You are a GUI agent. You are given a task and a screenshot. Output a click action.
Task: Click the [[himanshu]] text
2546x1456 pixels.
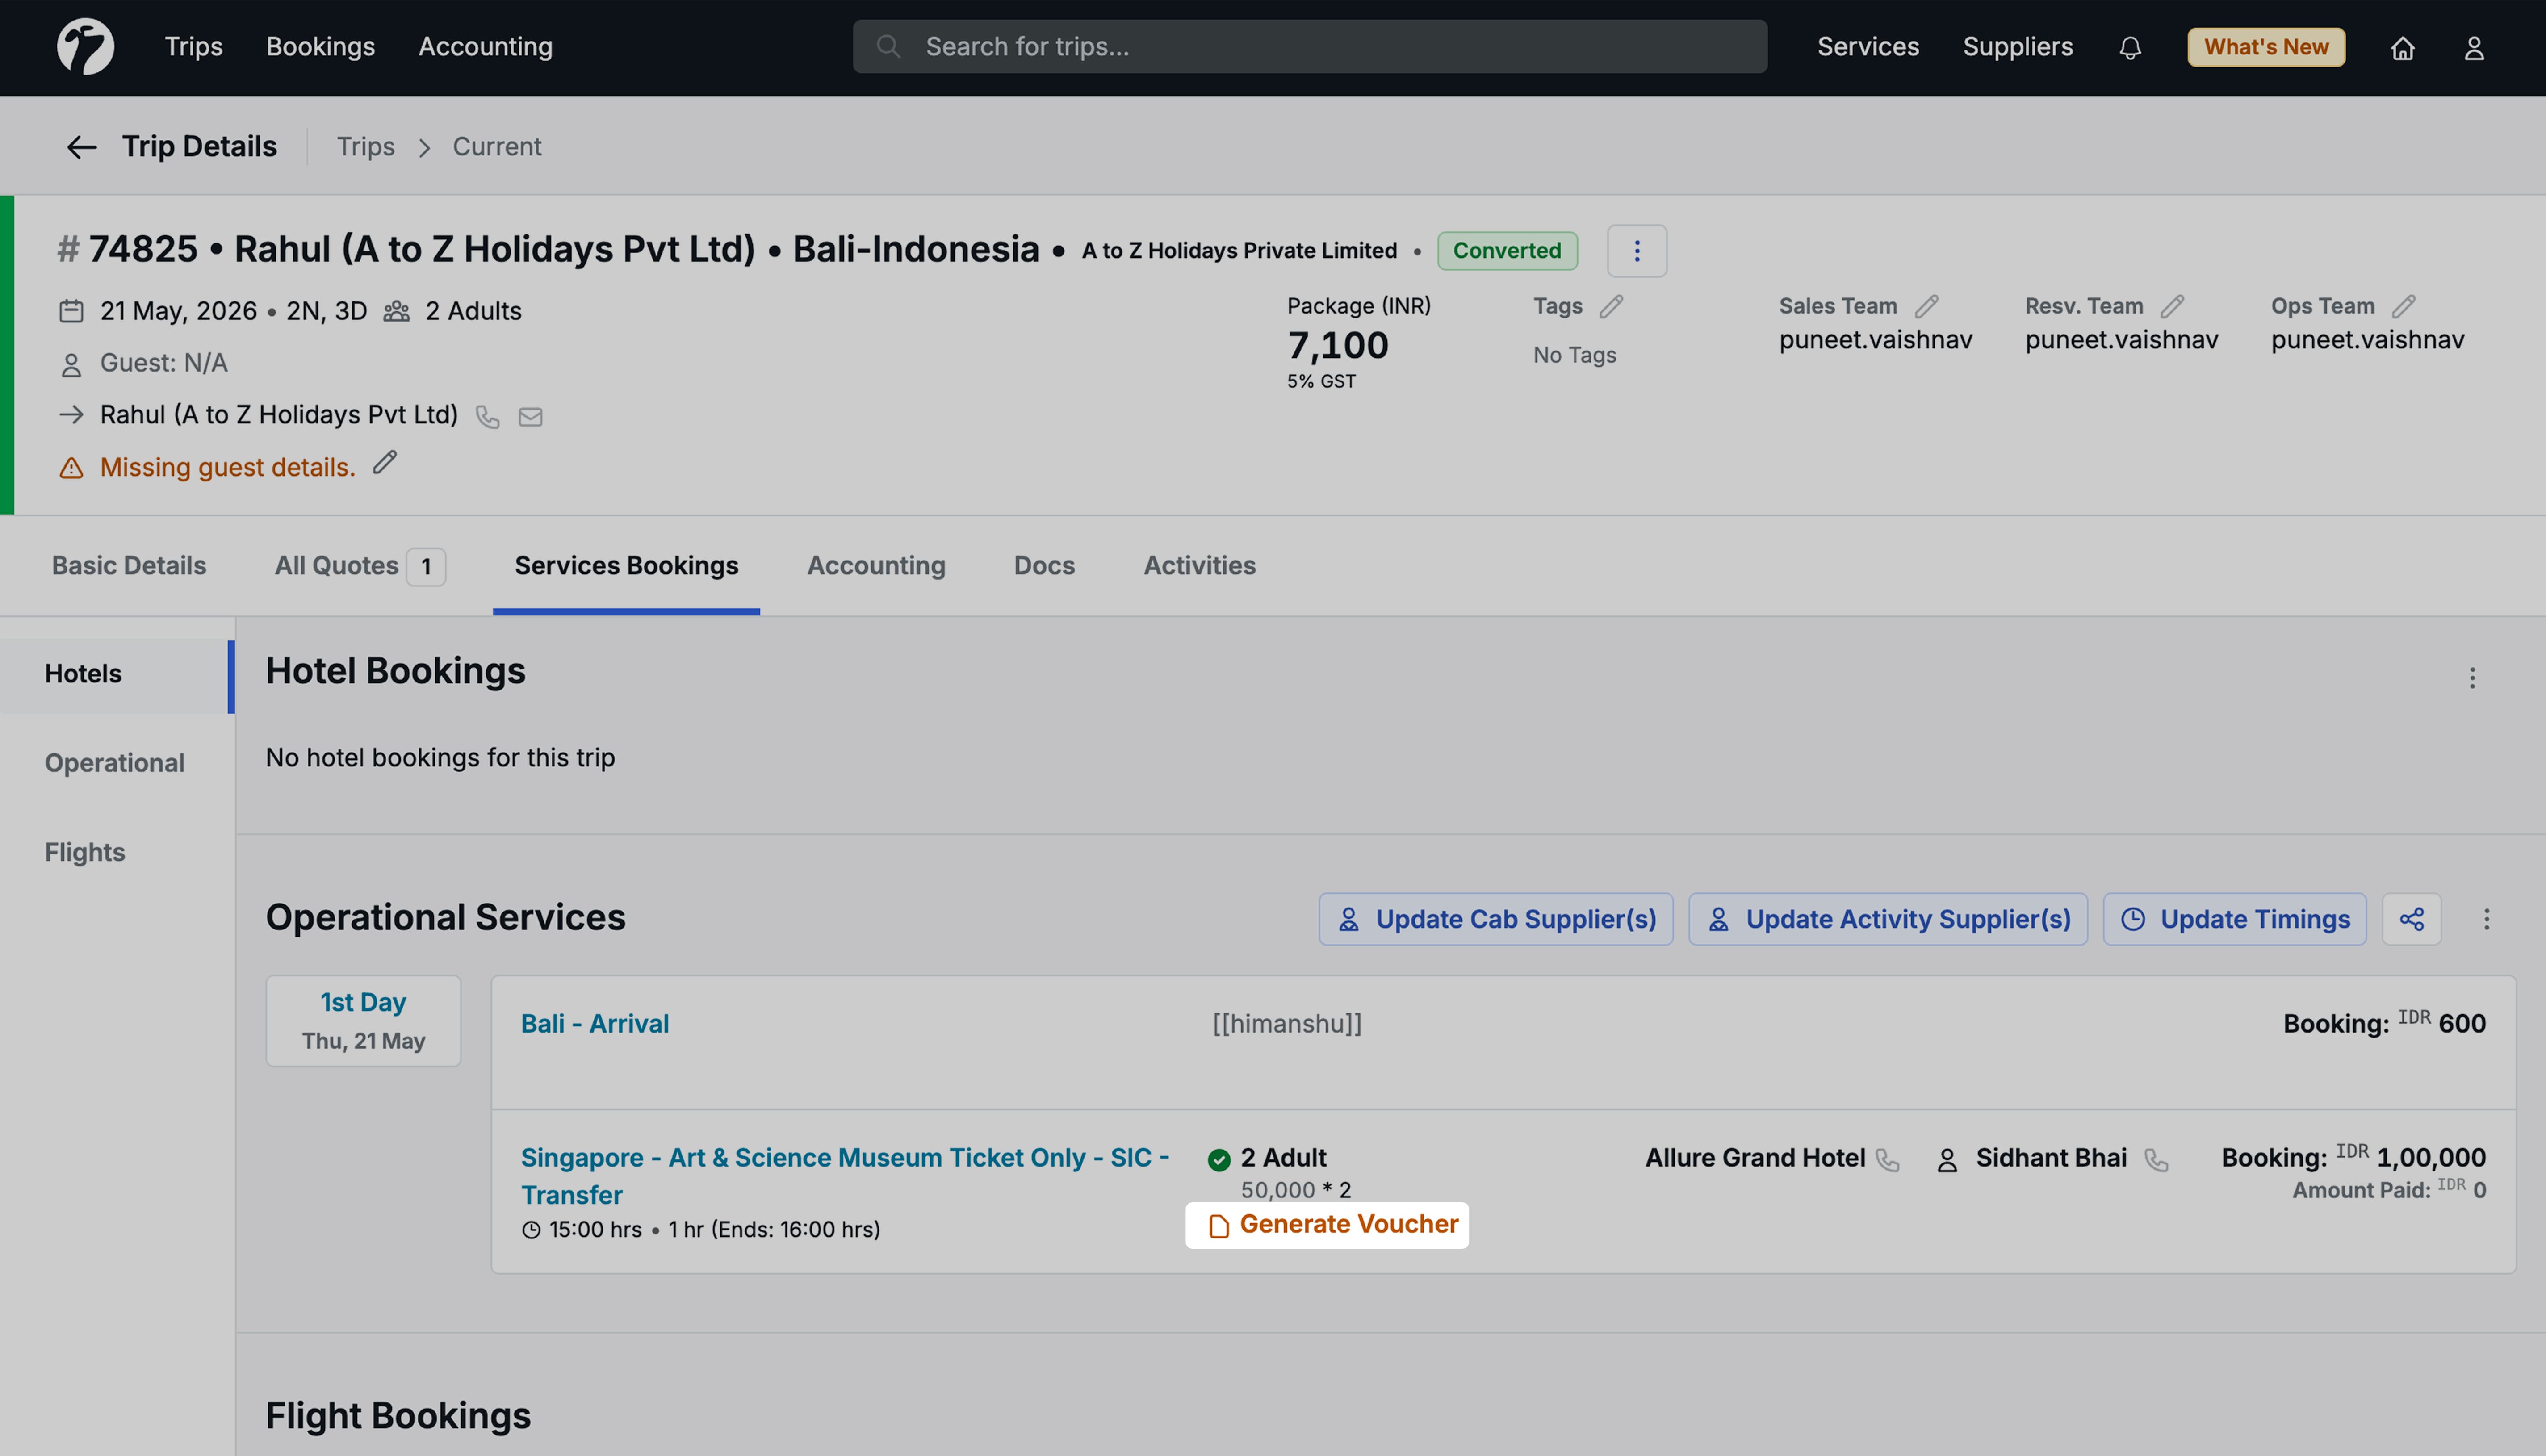coord(1287,1024)
